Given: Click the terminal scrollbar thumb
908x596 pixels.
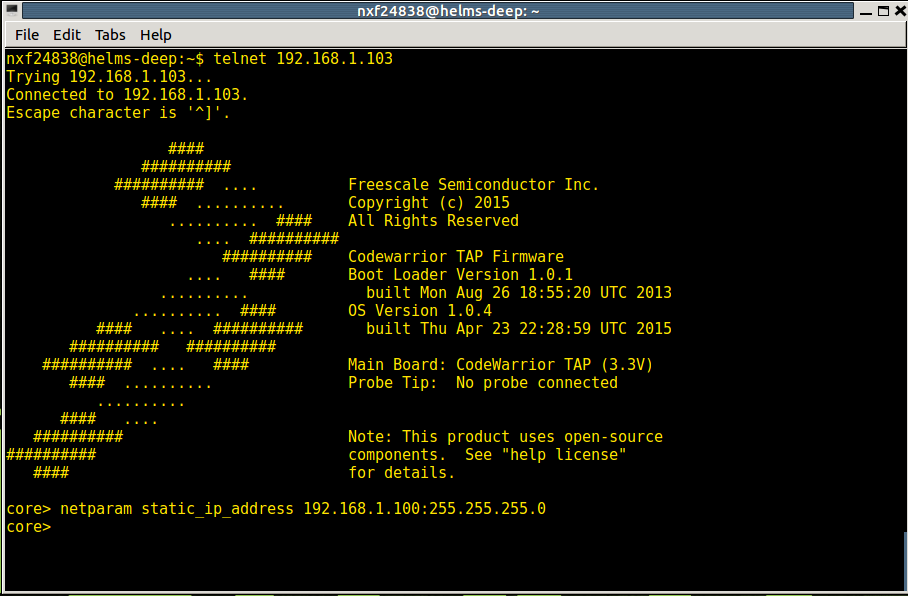Looking at the screenshot, I should click(905, 562).
